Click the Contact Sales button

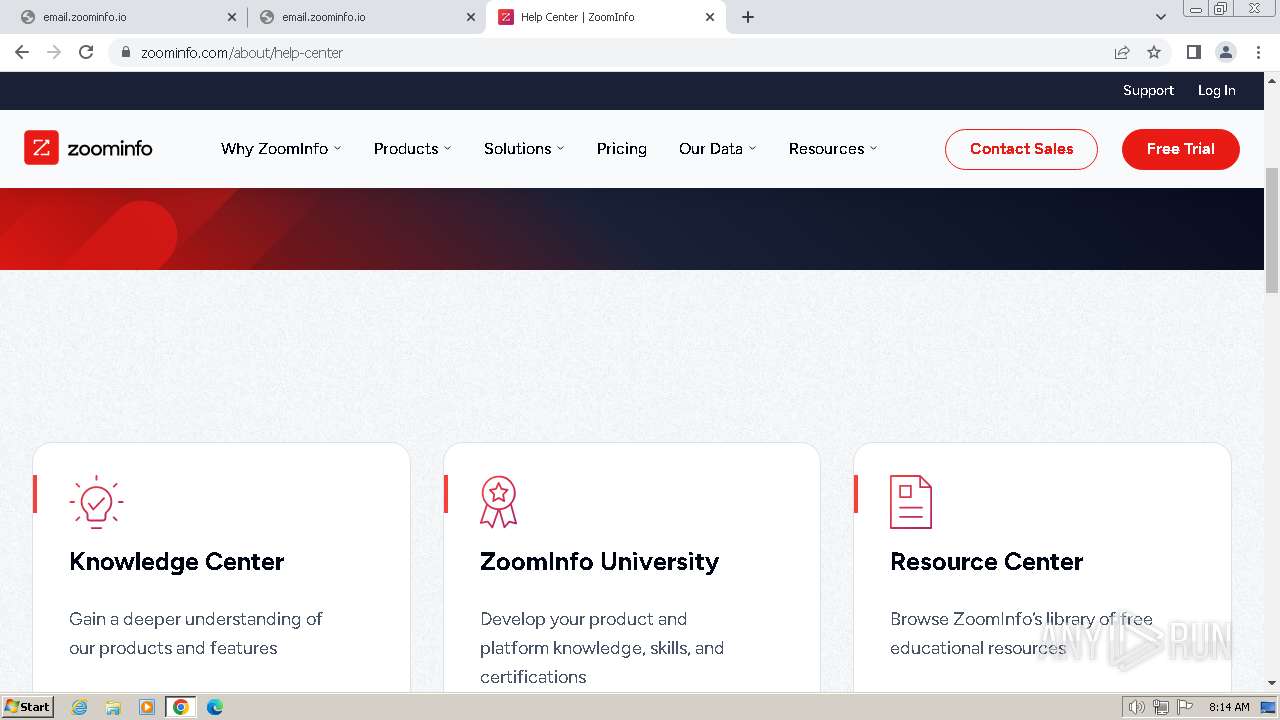point(1021,149)
